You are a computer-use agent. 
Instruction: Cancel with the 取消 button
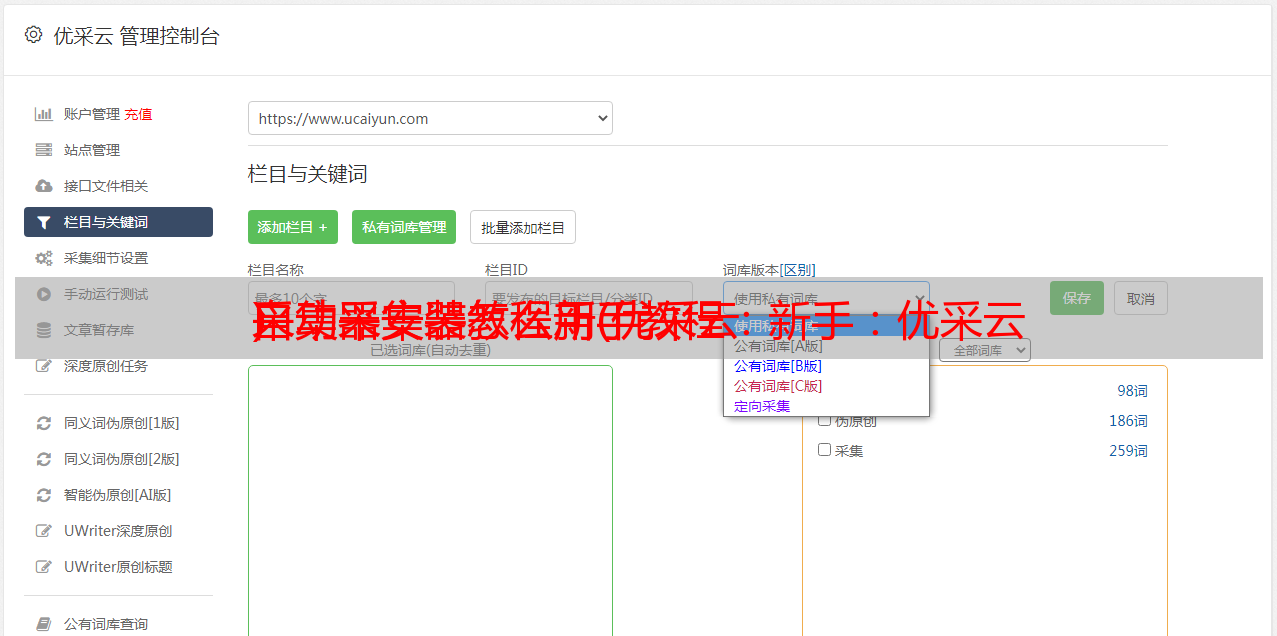pos(1141,298)
